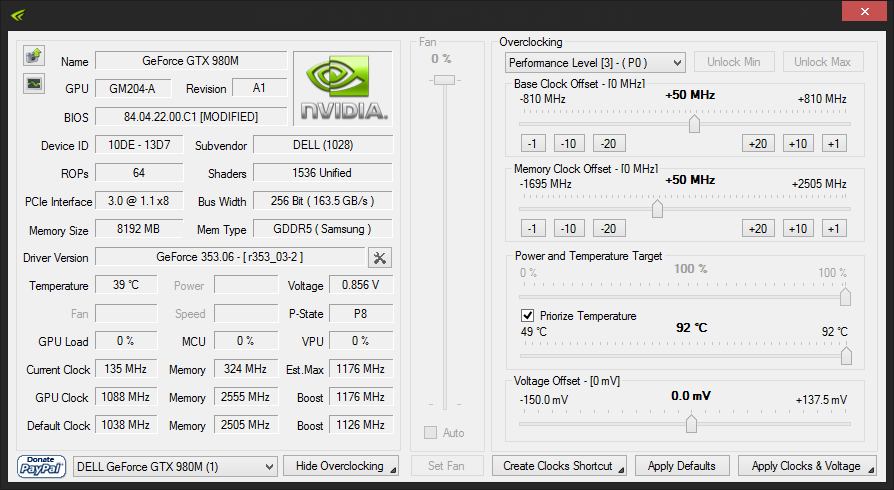Click +10 under Memory Clock Offset

click(798, 229)
